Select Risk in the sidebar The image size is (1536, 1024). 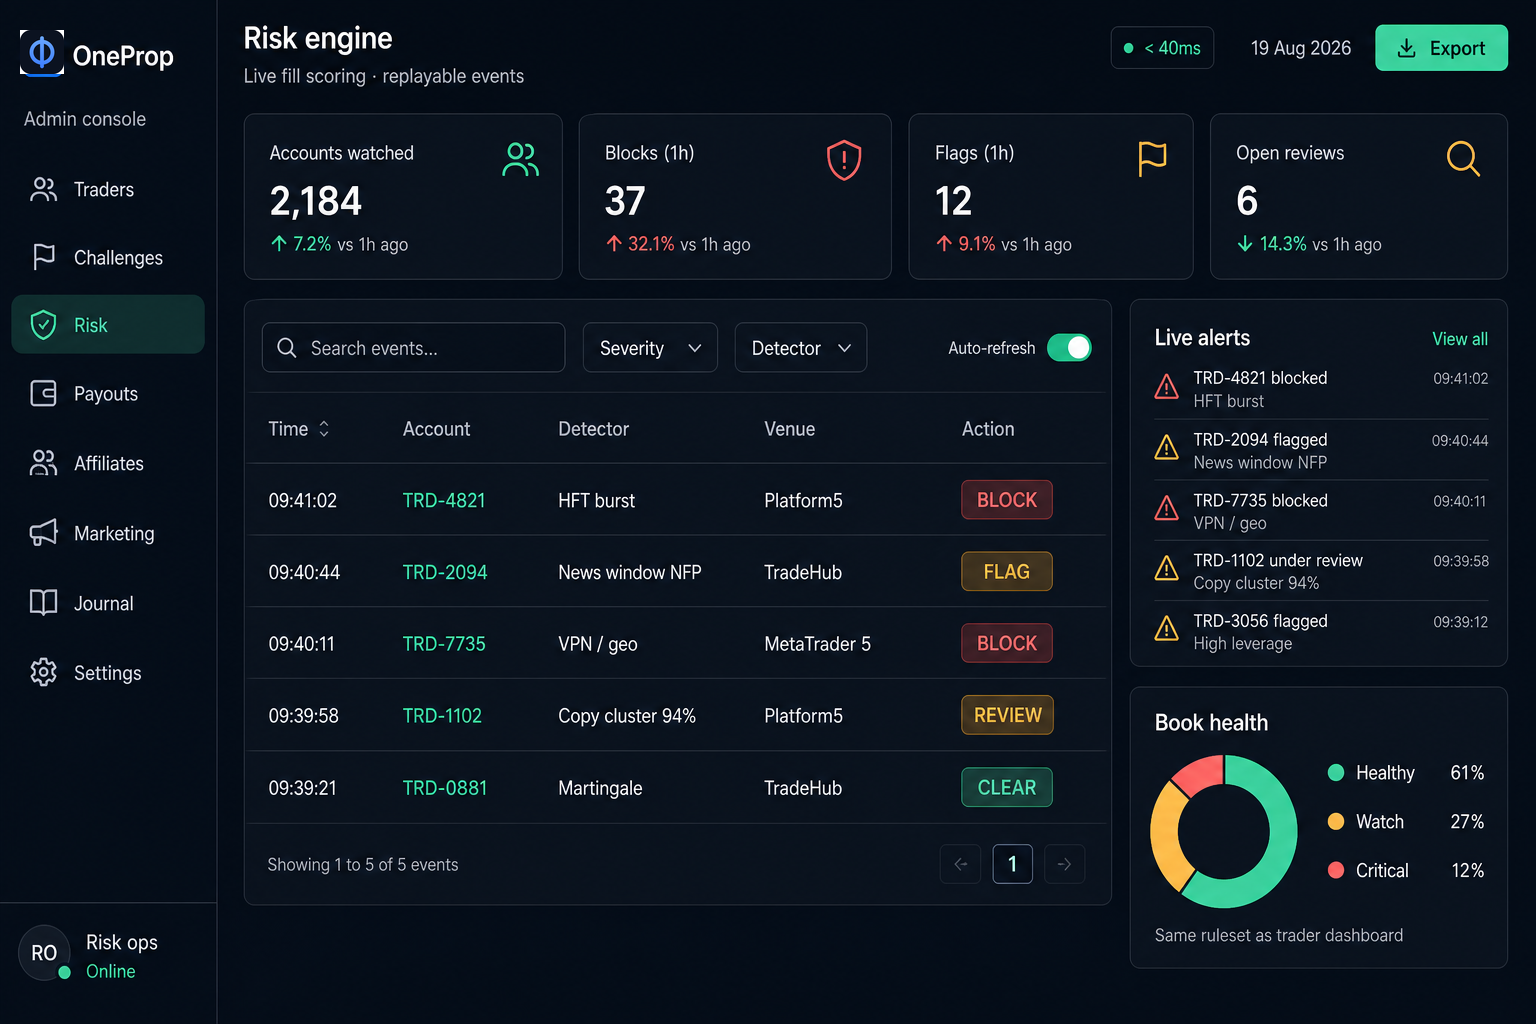pyautogui.click(x=108, y=325)
